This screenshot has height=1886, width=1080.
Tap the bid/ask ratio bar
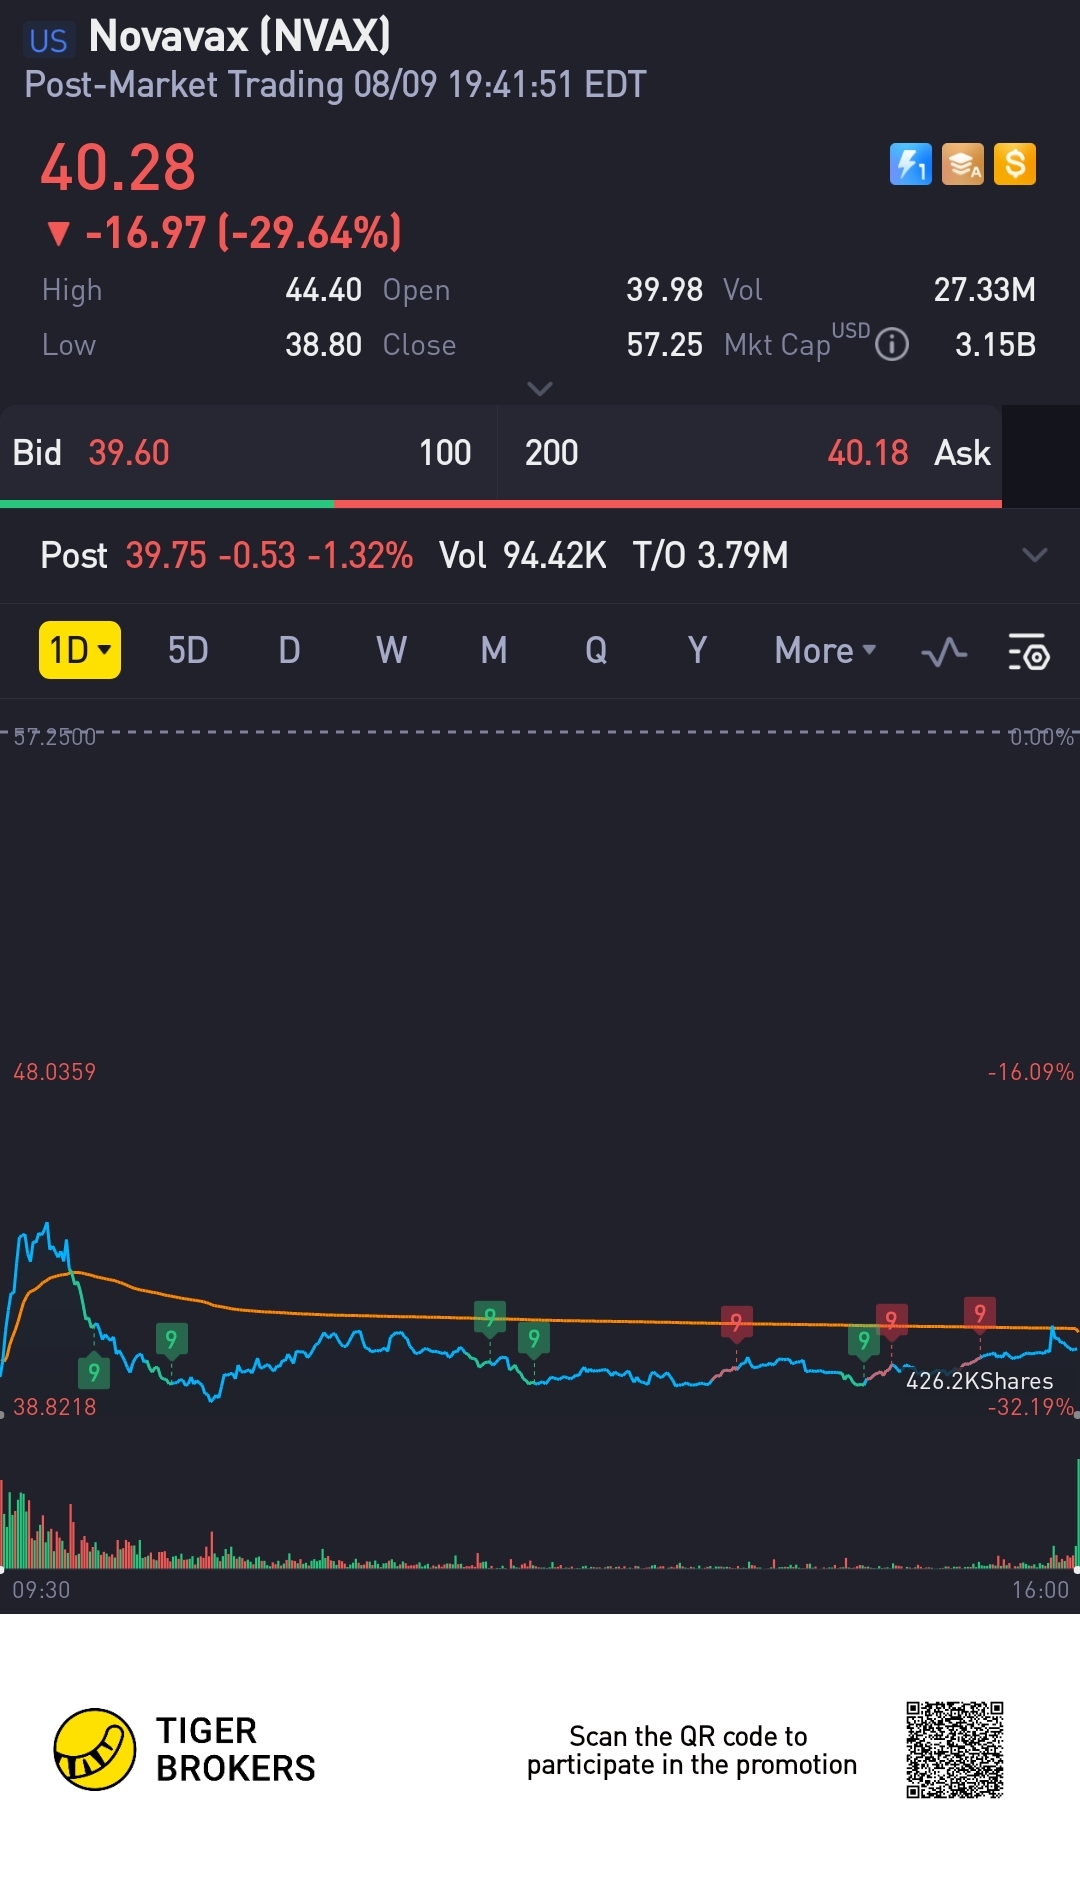(501, 504)
